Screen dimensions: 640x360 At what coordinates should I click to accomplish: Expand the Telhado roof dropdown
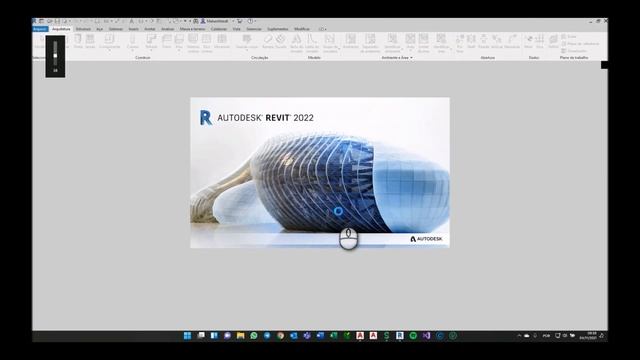pos(151,50)
